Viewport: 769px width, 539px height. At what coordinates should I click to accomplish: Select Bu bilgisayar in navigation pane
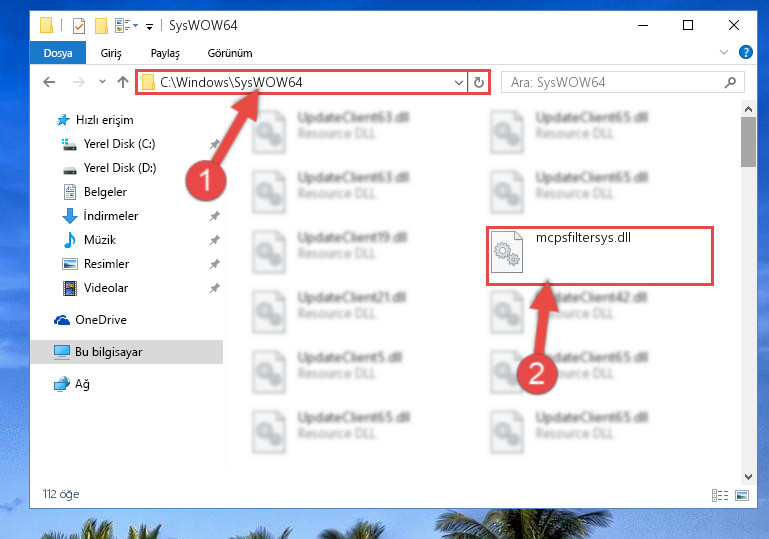point(127,352)
